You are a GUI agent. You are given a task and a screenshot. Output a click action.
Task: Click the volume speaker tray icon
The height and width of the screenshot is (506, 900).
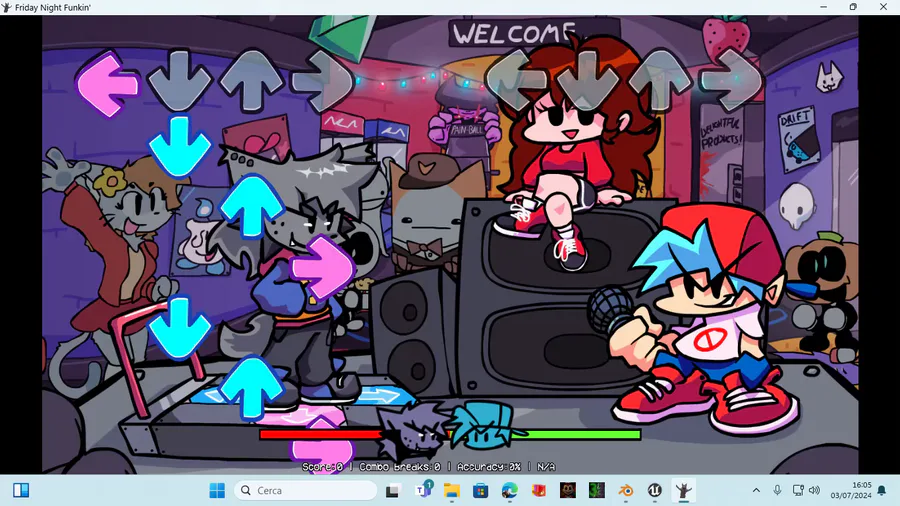[x=814, y=491]
